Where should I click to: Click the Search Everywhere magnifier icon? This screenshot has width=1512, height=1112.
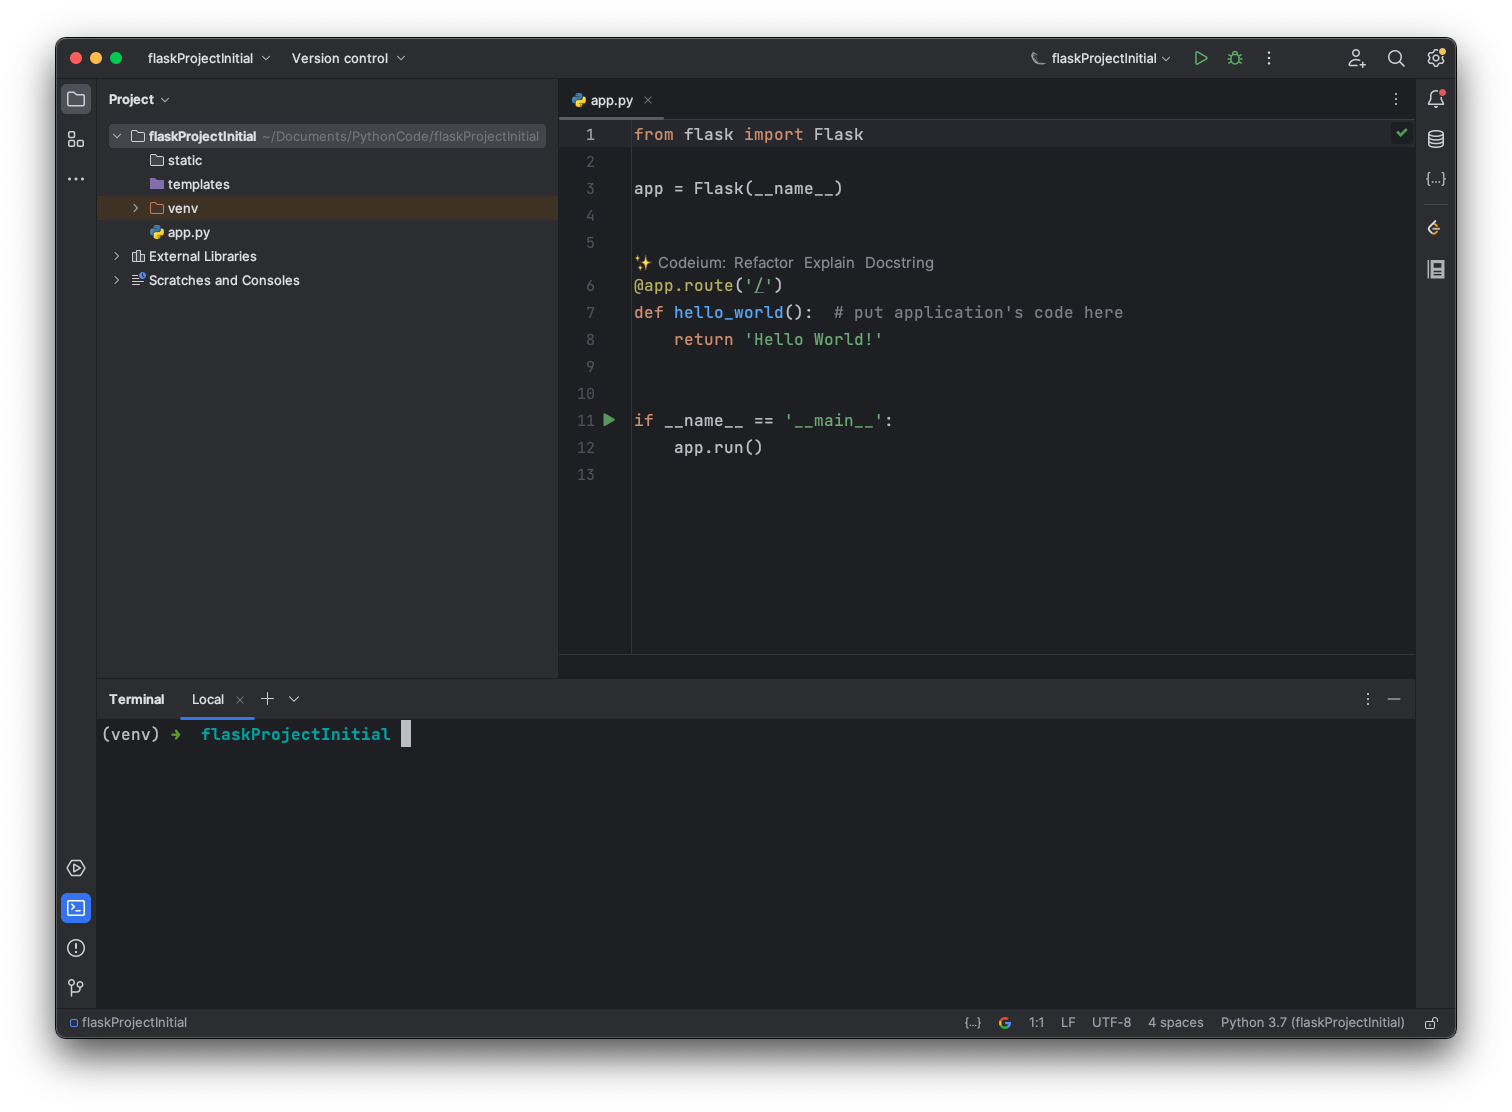click(1396, 58)
